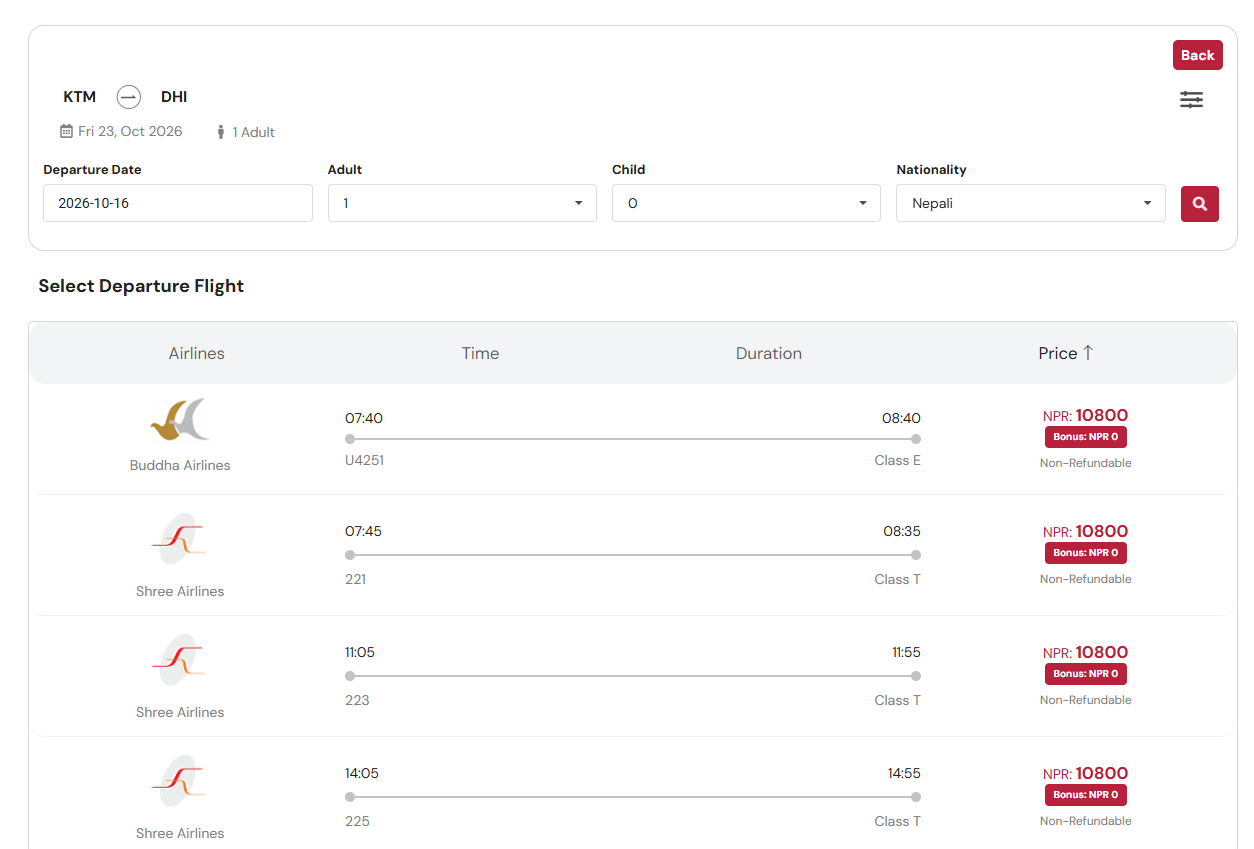Viewport: 1254px width, 849px height.
Task: Click the Time column header
Action: coord(480,353)
